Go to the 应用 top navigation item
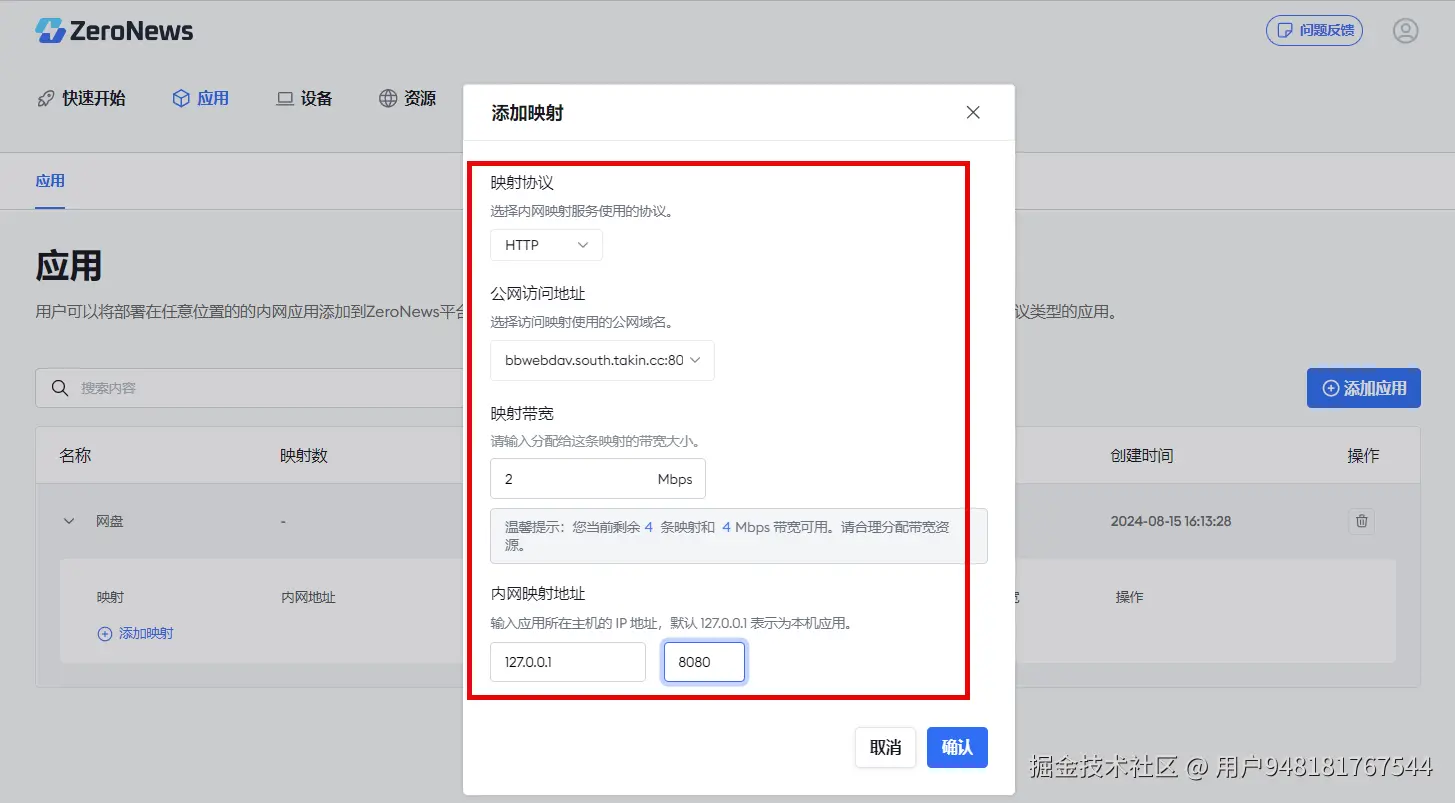The width and height of the screenshot is (1455, 803). 201,98
